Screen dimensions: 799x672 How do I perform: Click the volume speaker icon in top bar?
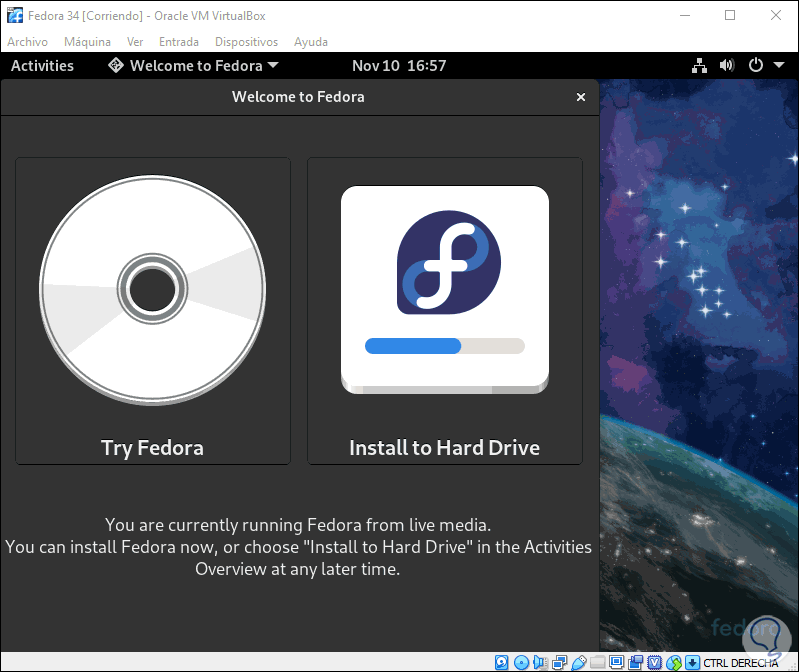tap(727, 66)
